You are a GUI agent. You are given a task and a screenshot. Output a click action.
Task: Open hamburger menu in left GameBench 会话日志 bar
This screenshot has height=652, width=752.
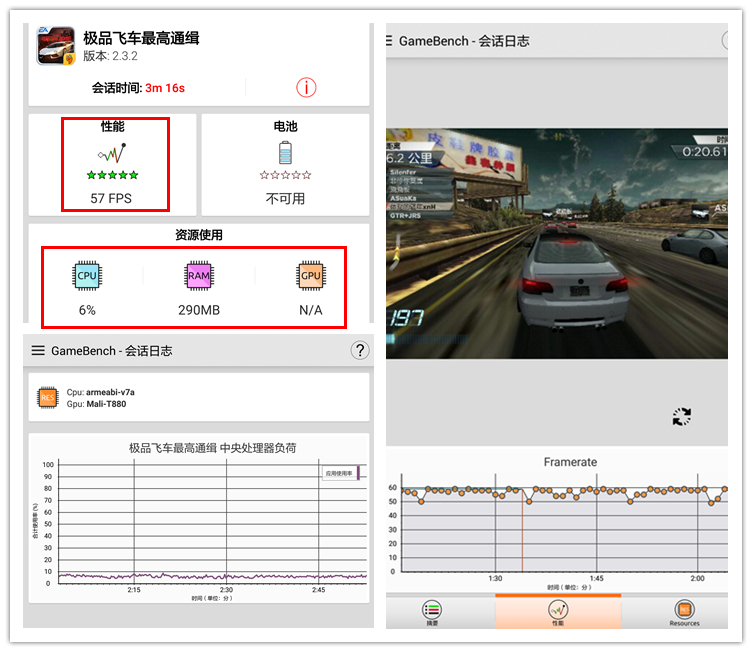38,351
